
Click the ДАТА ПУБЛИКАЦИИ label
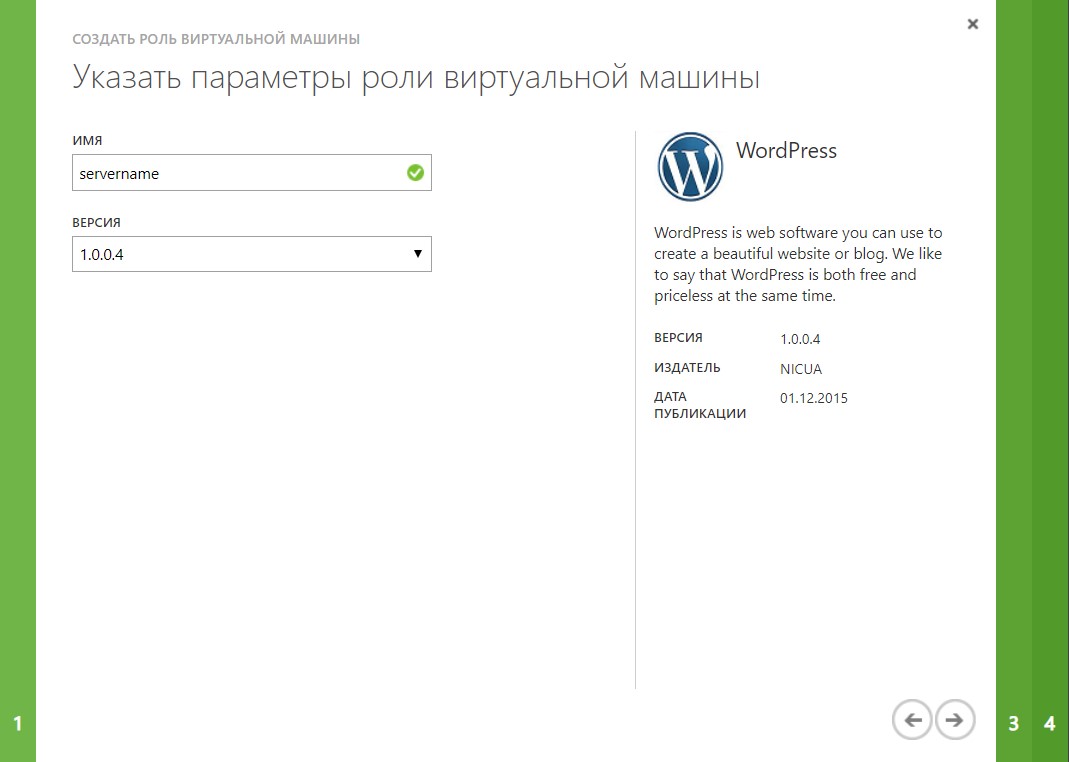[700, 405]
